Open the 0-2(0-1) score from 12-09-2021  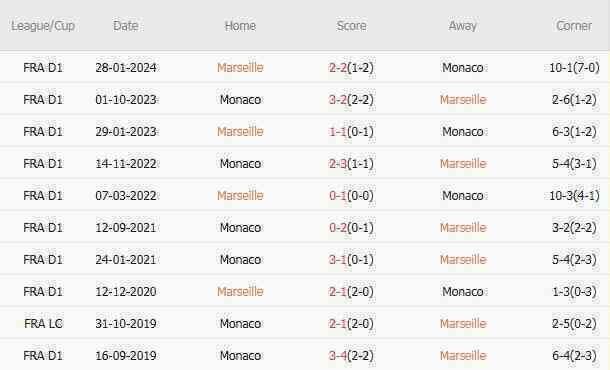pos(351,227)
